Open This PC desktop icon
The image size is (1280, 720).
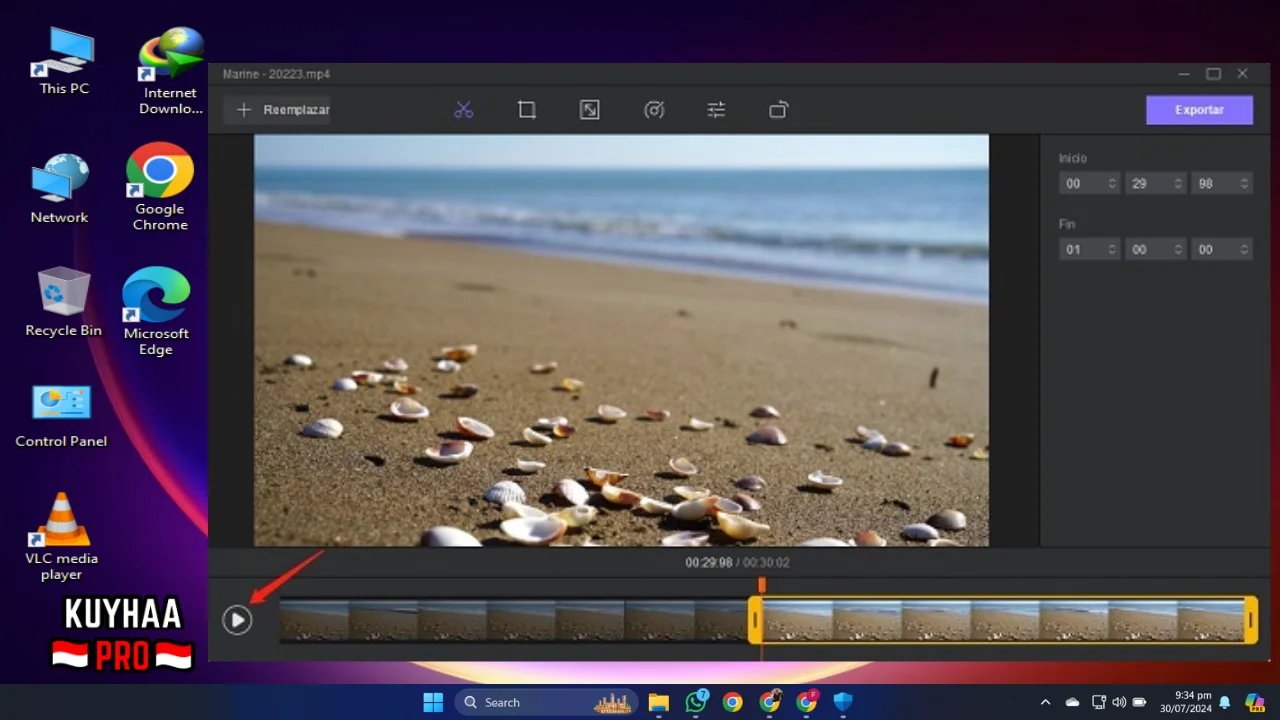(x=64, y=60)
